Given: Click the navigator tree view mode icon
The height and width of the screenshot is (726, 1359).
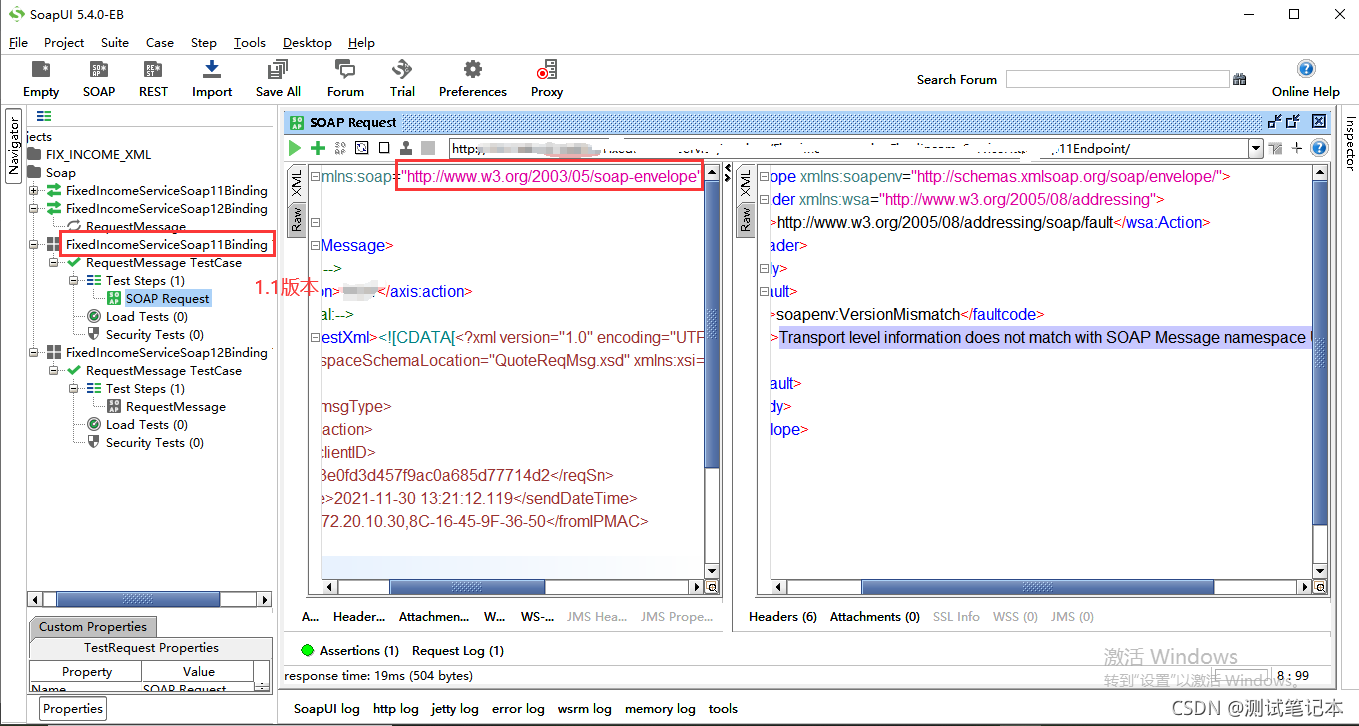Looking at the screenshot, I should point(44,116).
